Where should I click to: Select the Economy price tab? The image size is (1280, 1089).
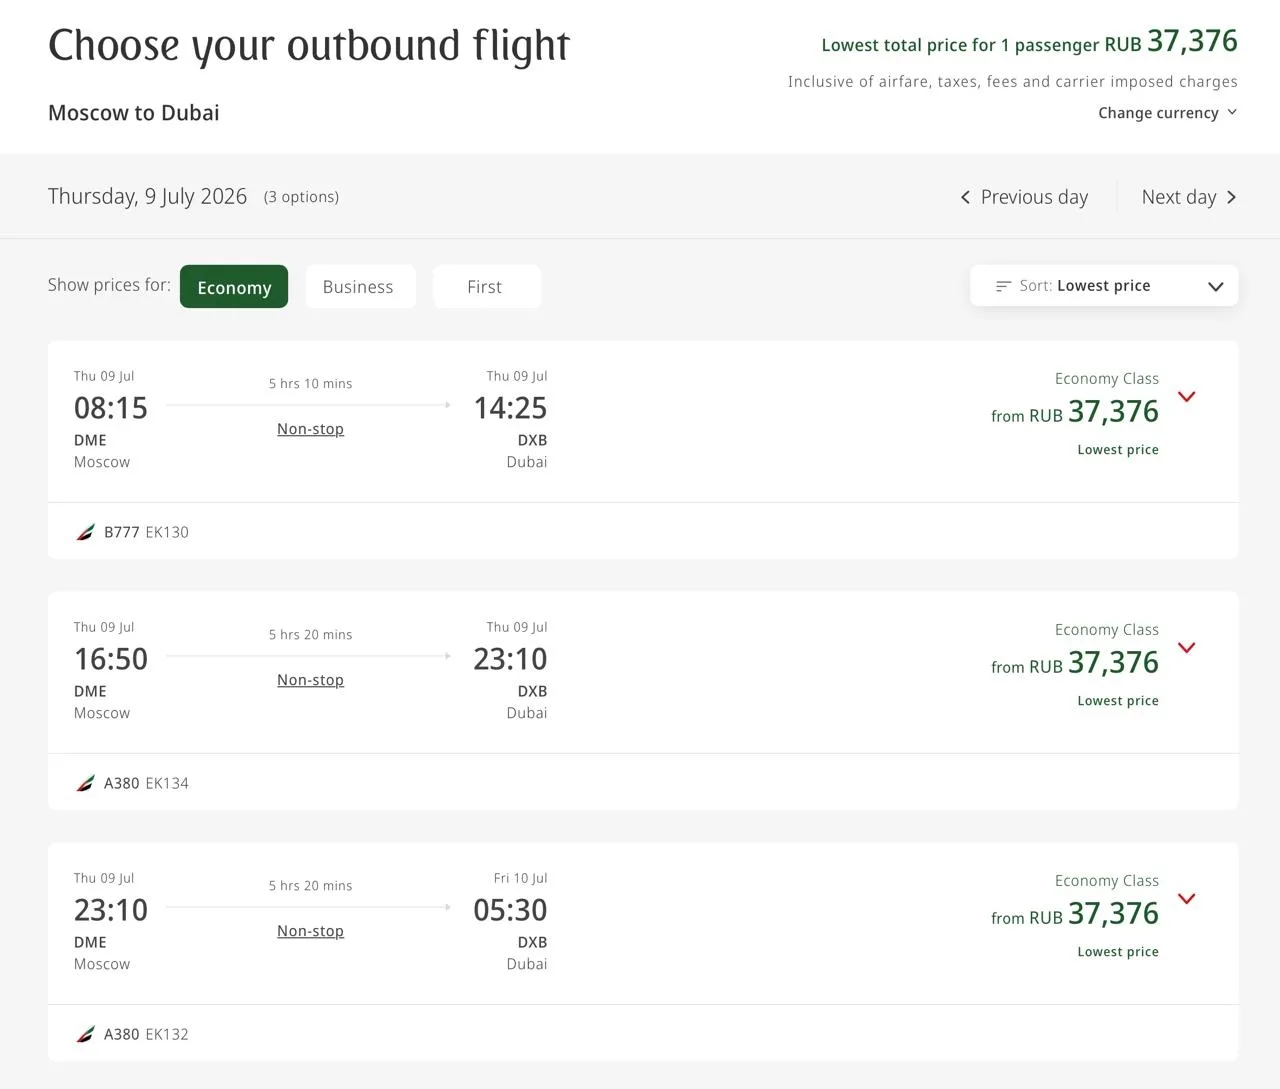tap(234, 287)
